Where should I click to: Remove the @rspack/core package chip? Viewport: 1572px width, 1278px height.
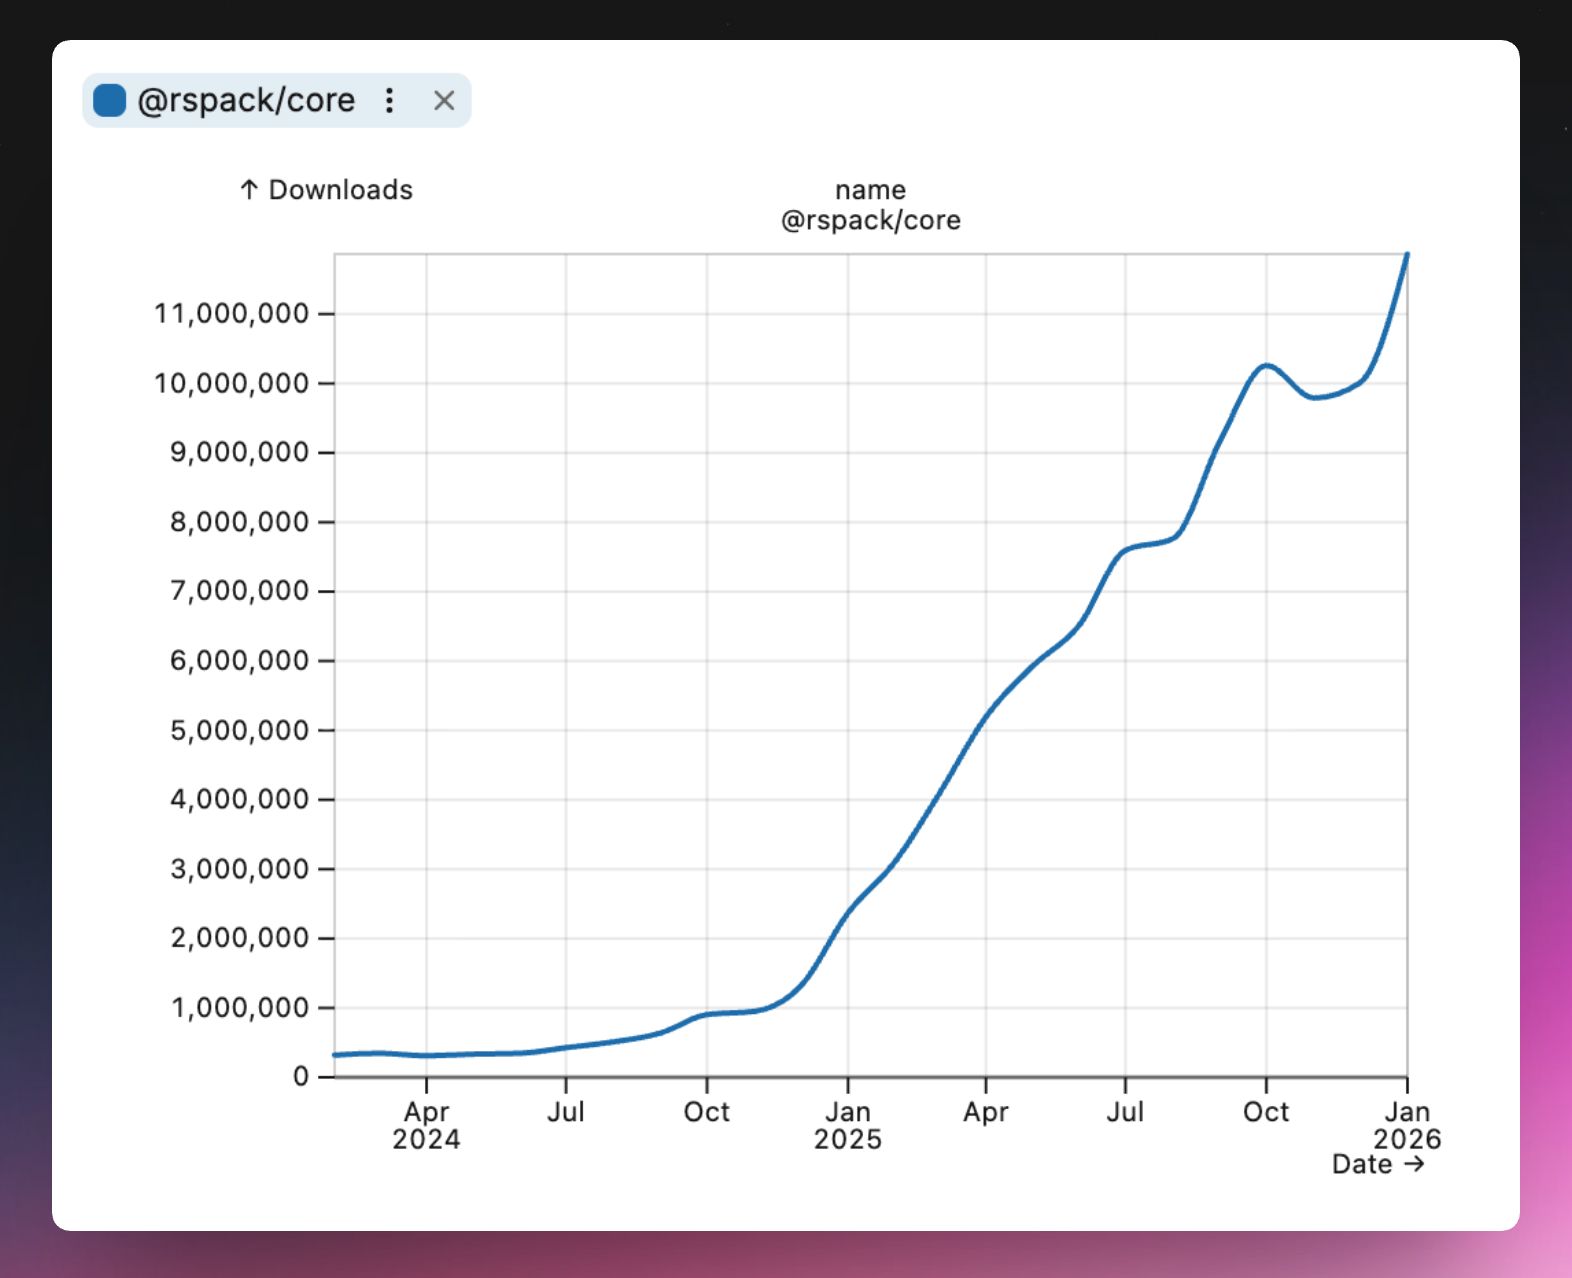coord(444,100)
